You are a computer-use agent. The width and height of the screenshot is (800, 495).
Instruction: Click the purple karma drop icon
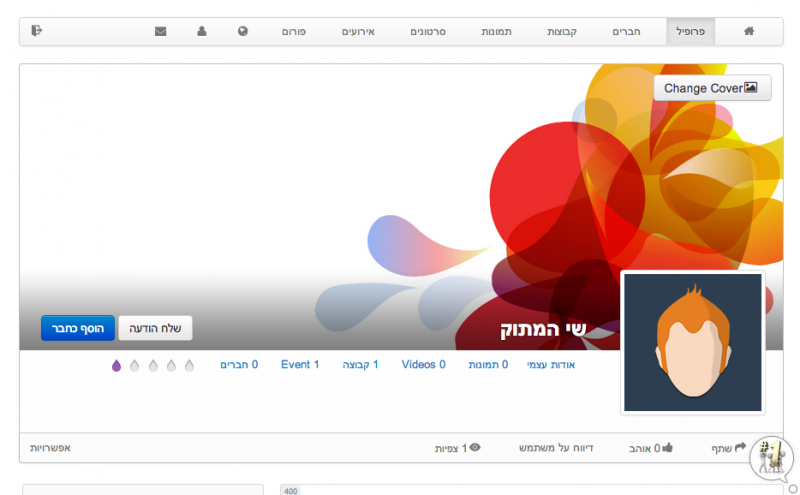click(116, 365)
